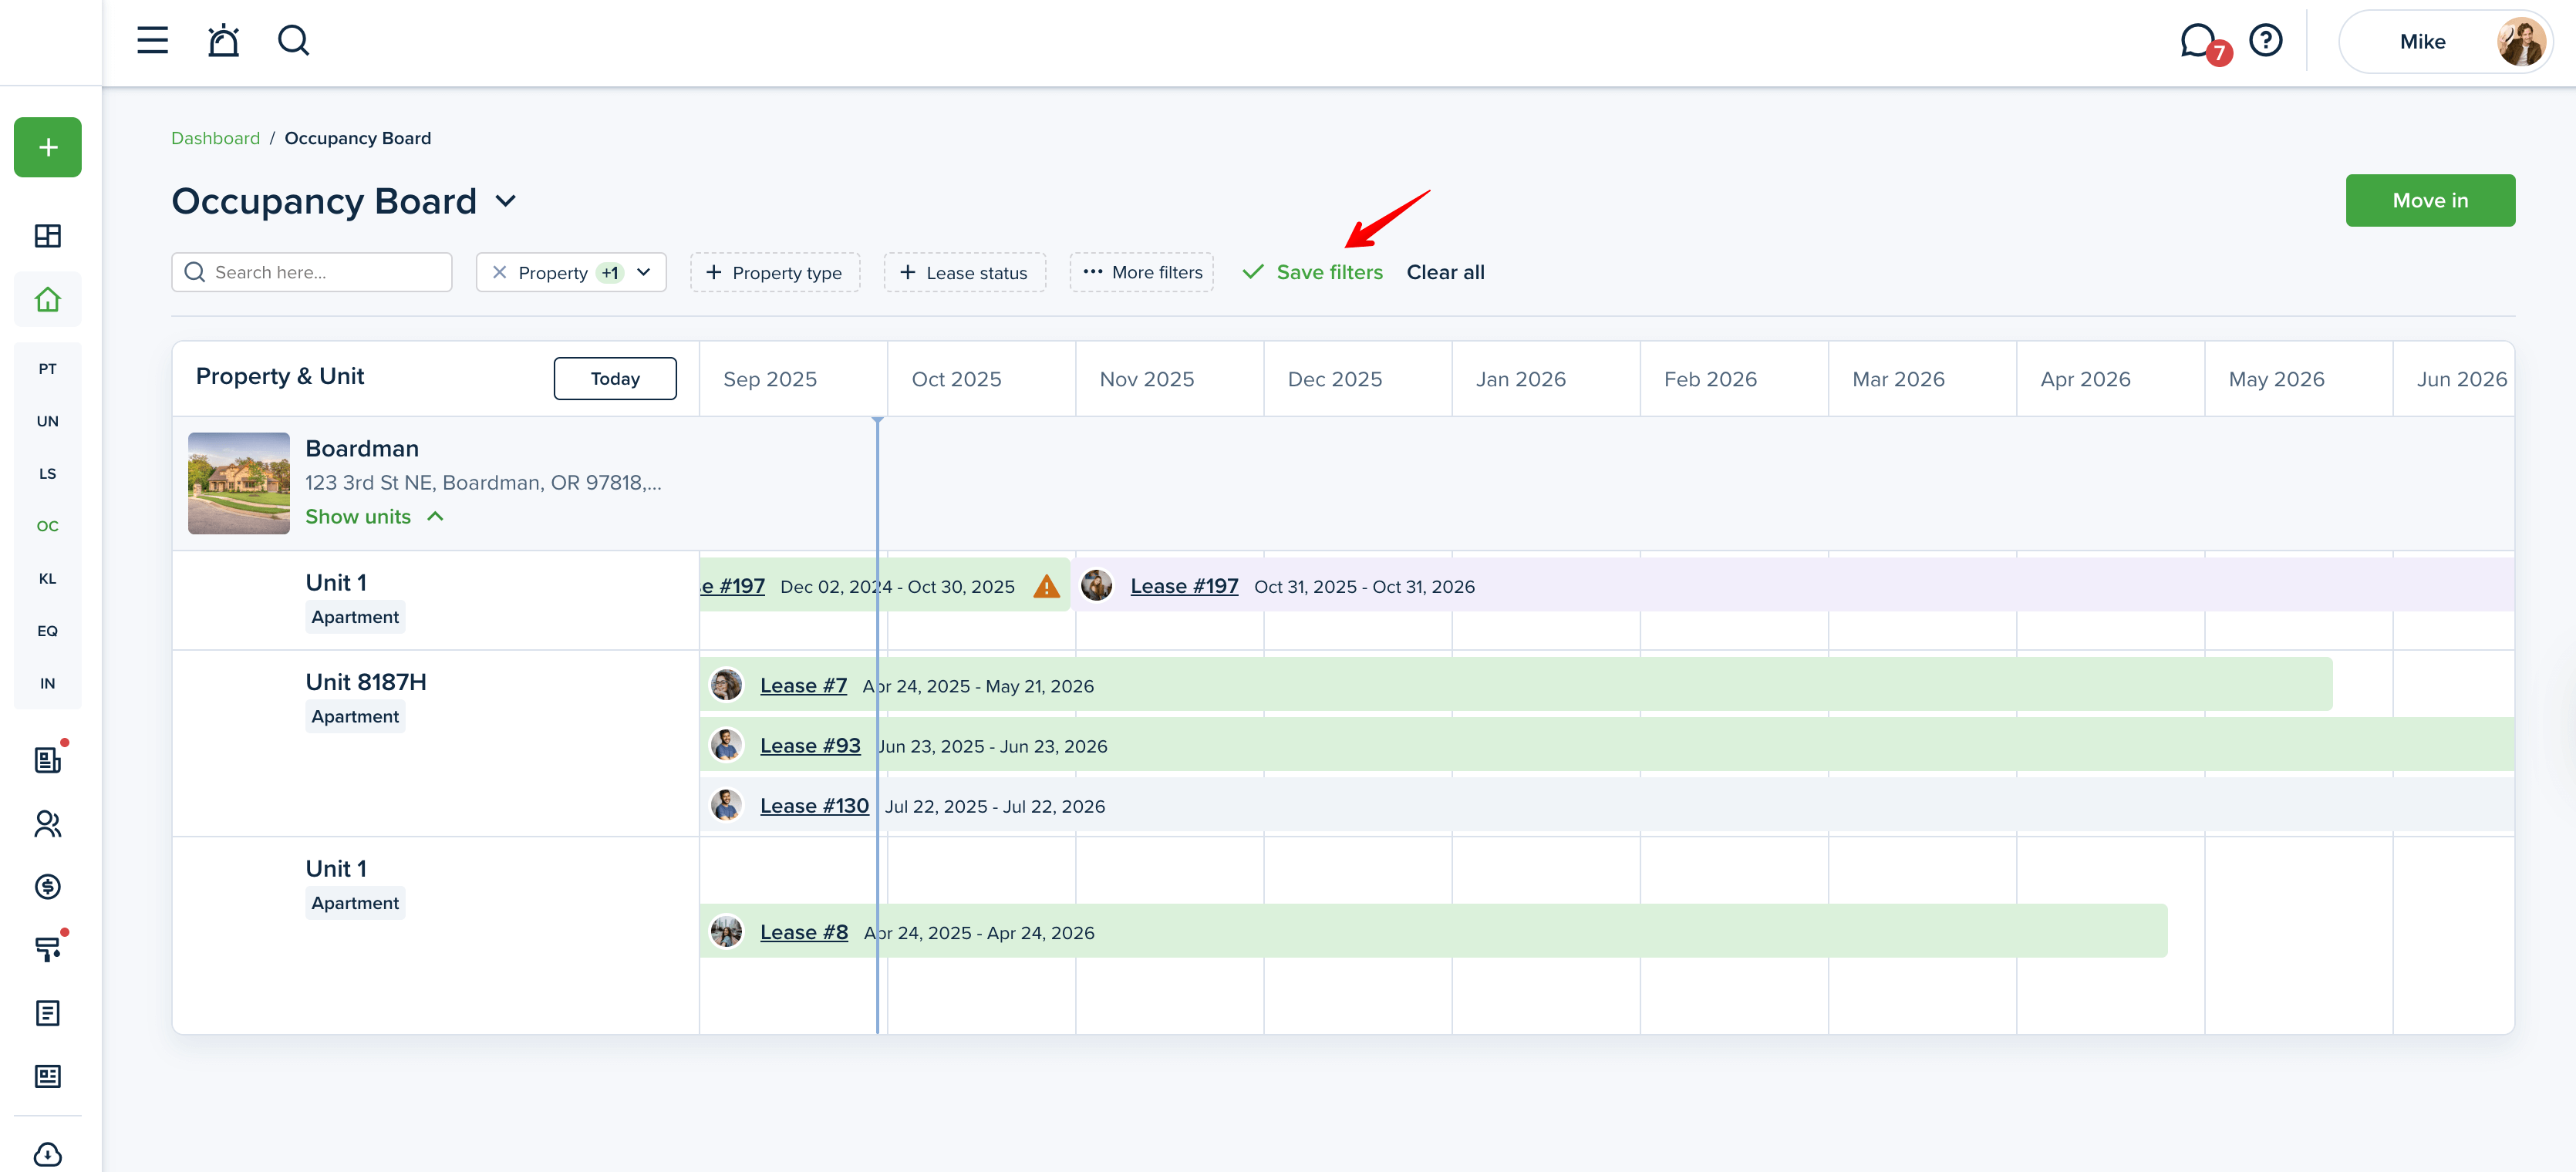Open the accounting dollar sidebar icon
Screen dimensions: 2576x1172
pos(48,887)
